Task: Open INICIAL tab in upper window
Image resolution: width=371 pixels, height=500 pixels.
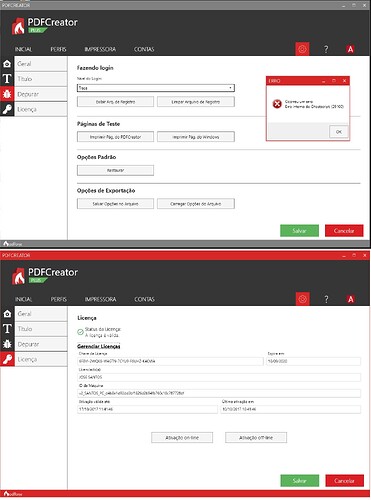Action: click(23, 49)
